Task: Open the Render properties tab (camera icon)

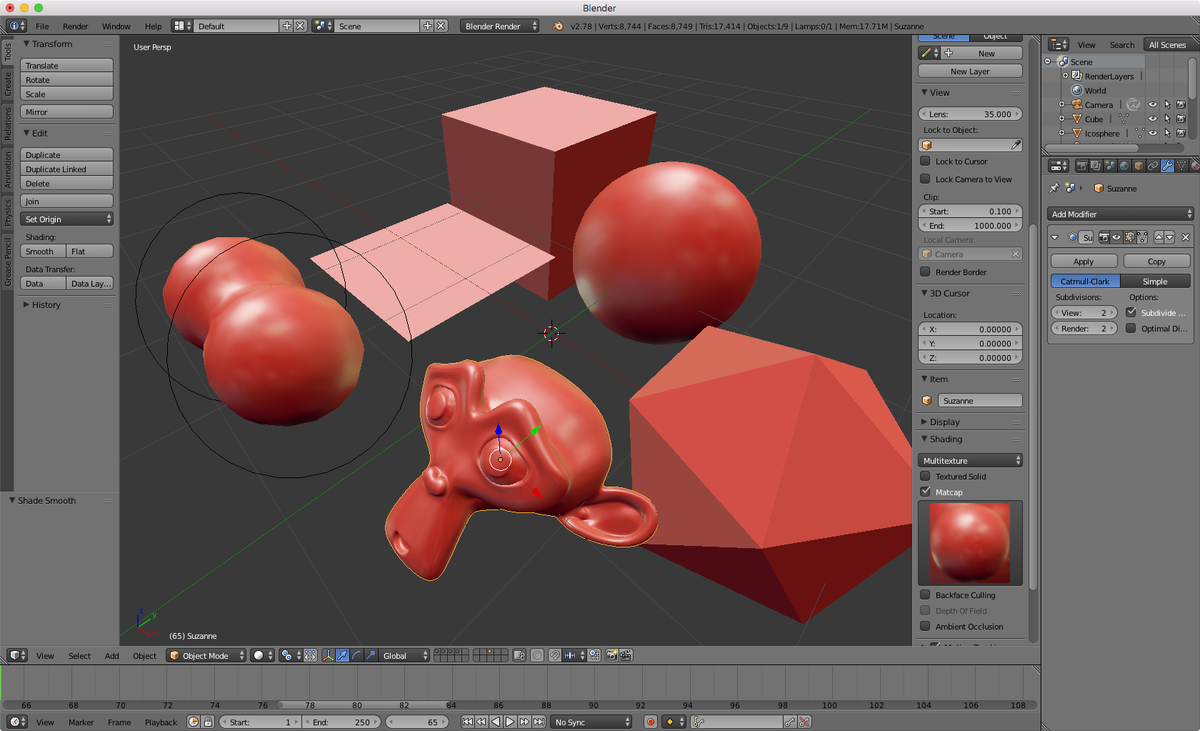Action: pyautogui.click(x=1082, y=165)
